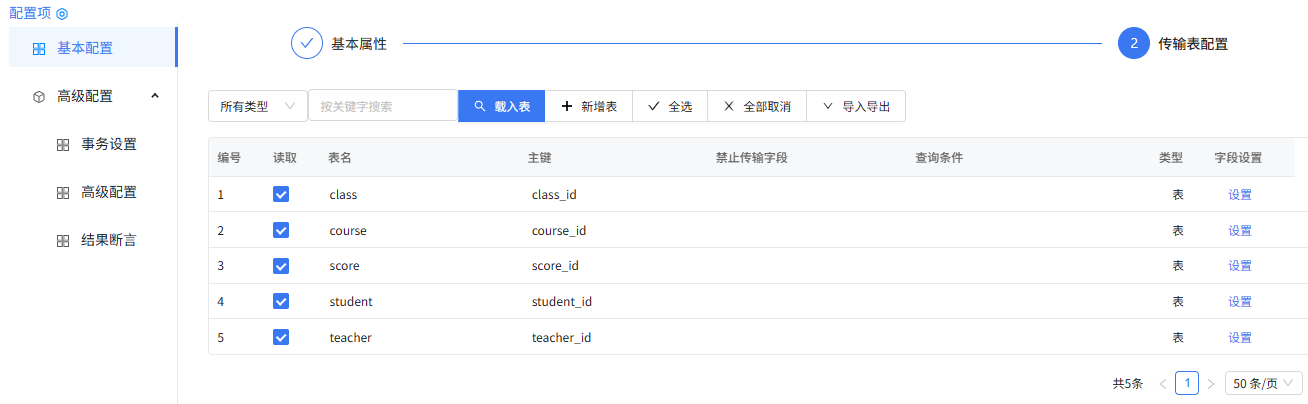Collapse the 高级配置 sidebar group
Screen dimensions: 1308x404
[154, 96]
